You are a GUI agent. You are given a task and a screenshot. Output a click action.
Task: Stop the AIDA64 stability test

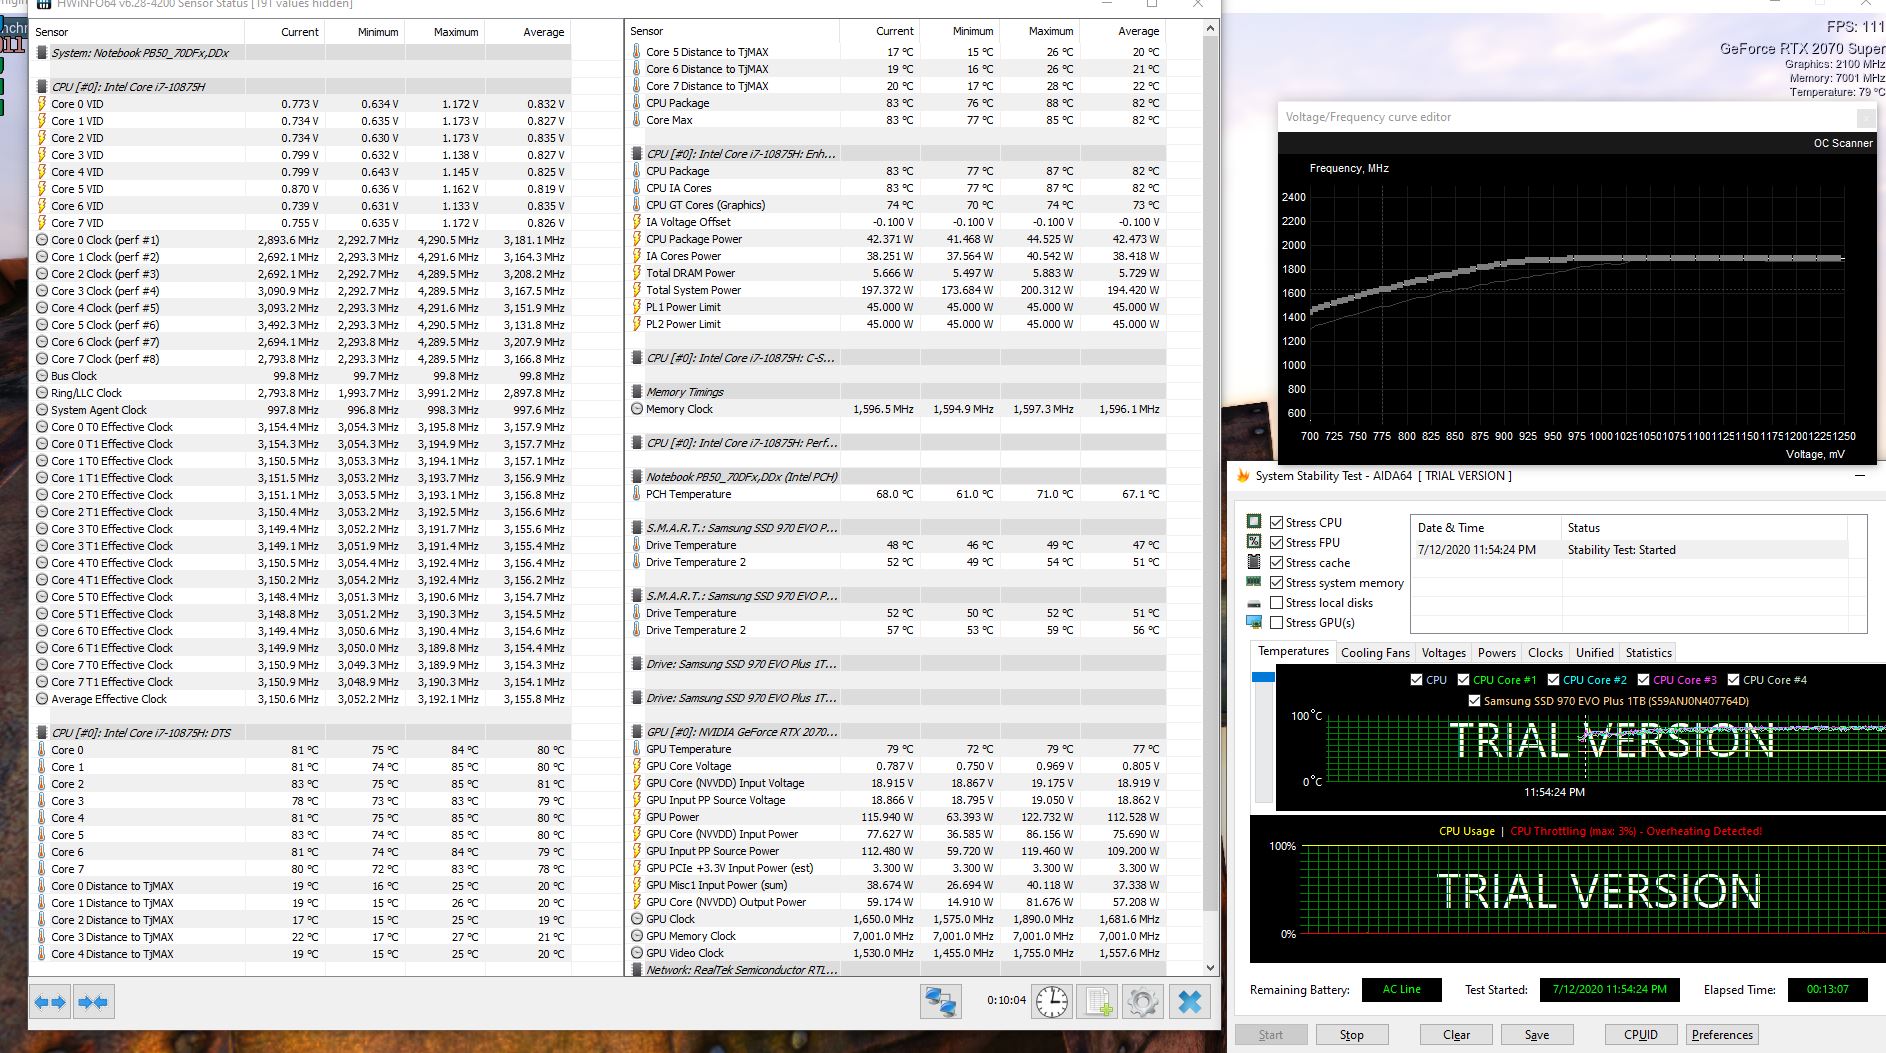1351,1035
